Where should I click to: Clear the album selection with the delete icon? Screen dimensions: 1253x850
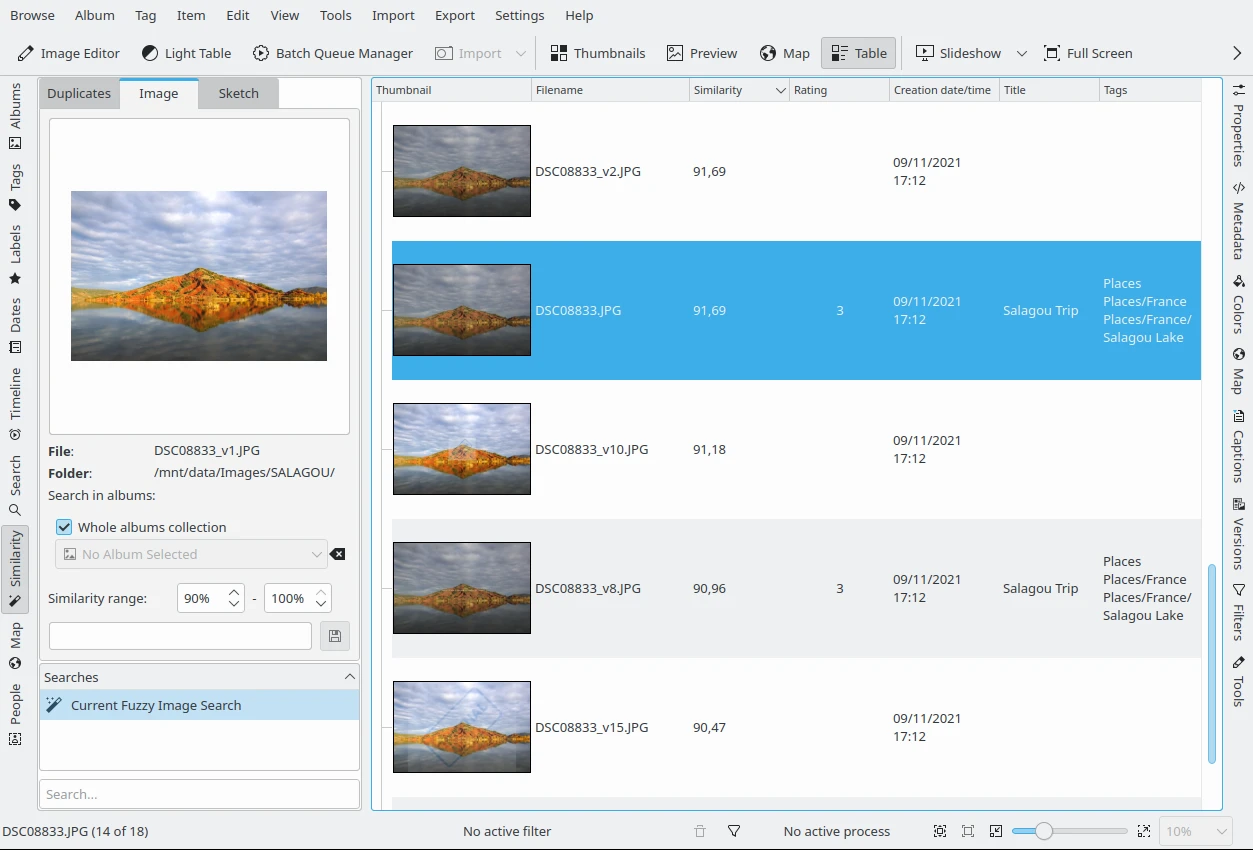338,554
